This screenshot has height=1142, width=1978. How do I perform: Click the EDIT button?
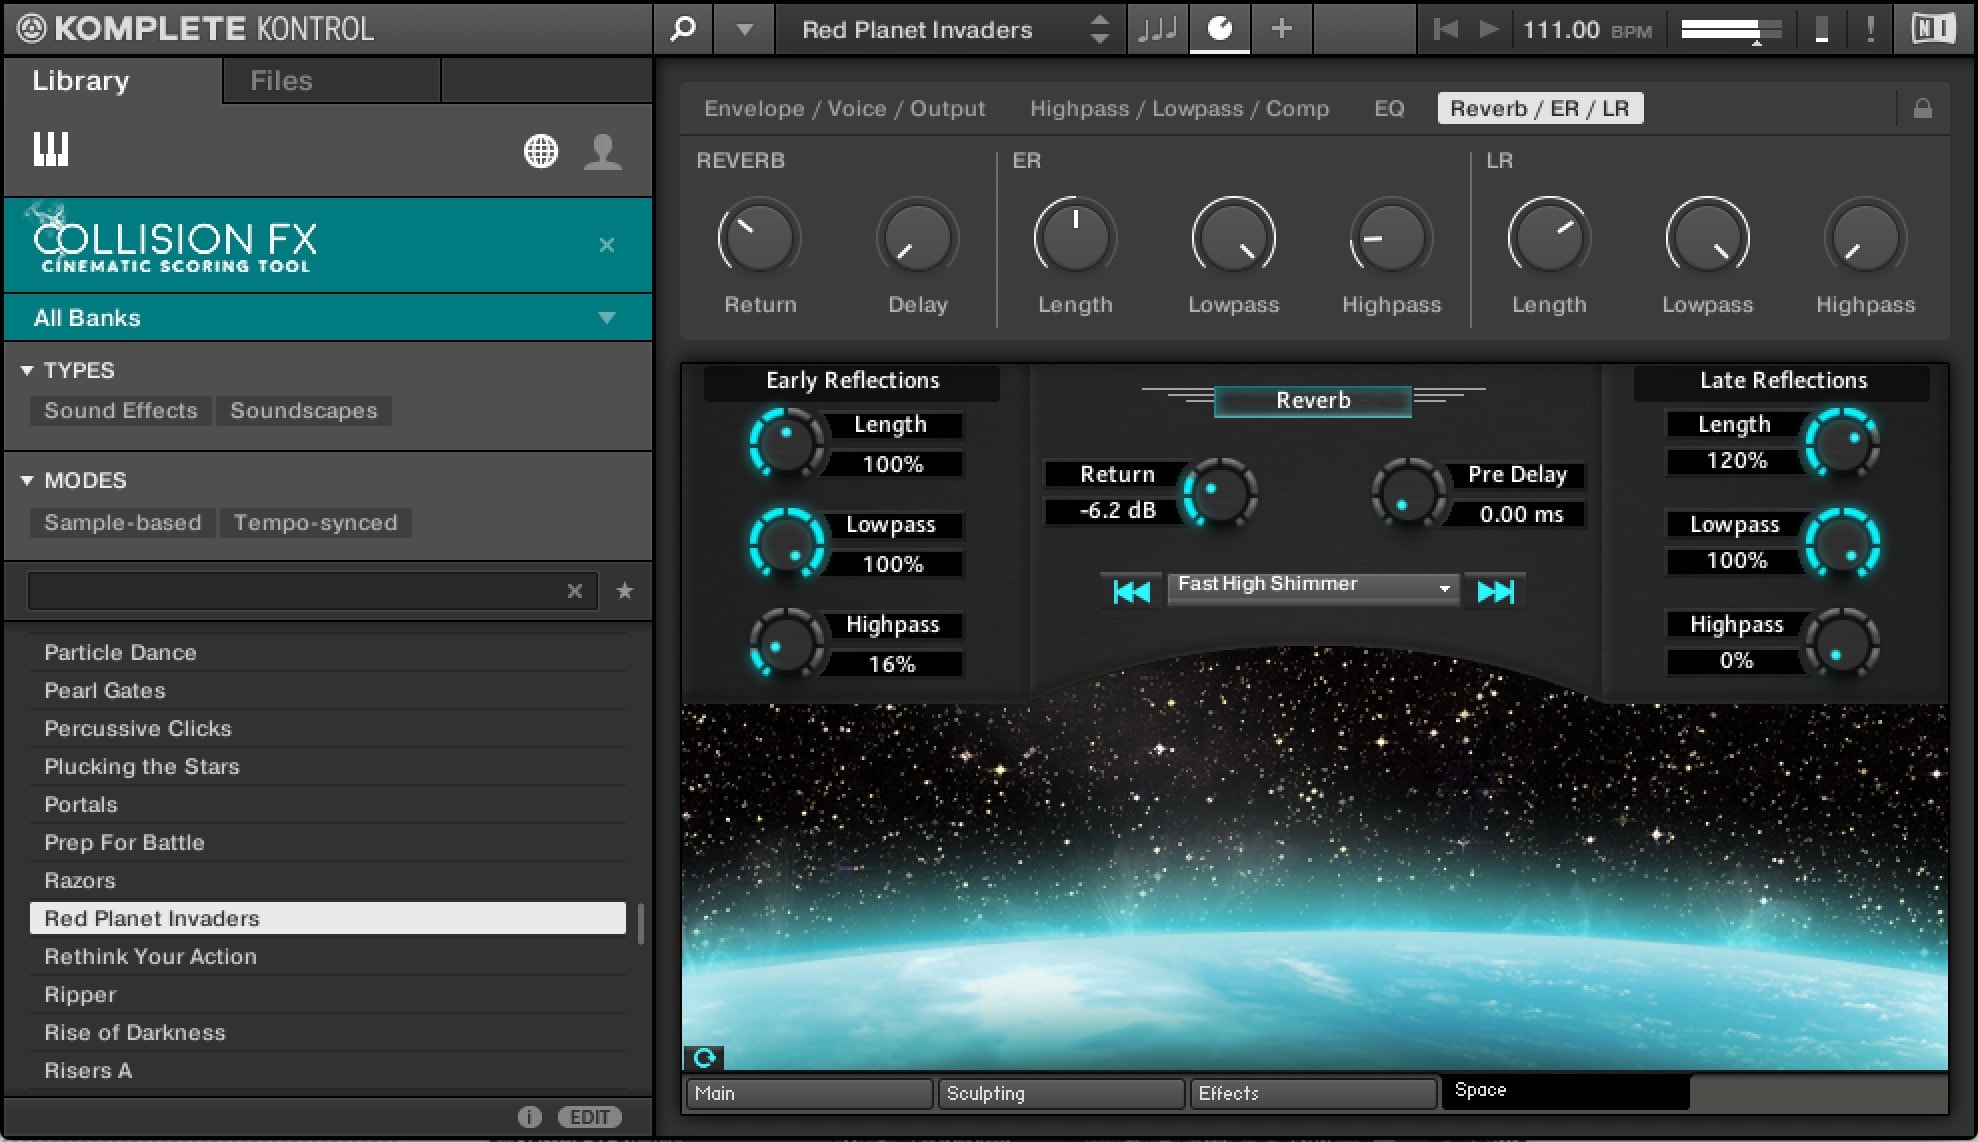tap(590, 1117)
